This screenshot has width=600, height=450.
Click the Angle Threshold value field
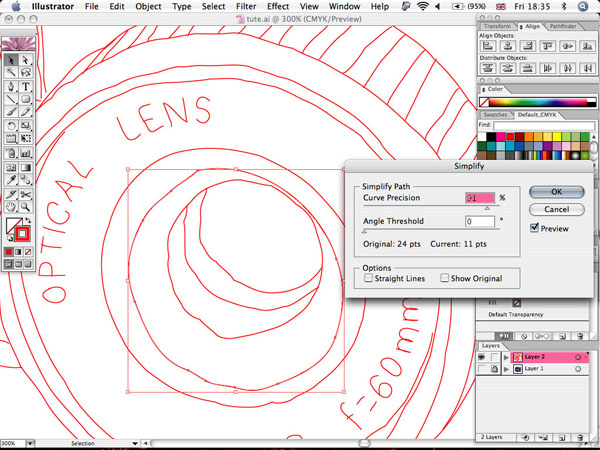[x=480, y=221]
